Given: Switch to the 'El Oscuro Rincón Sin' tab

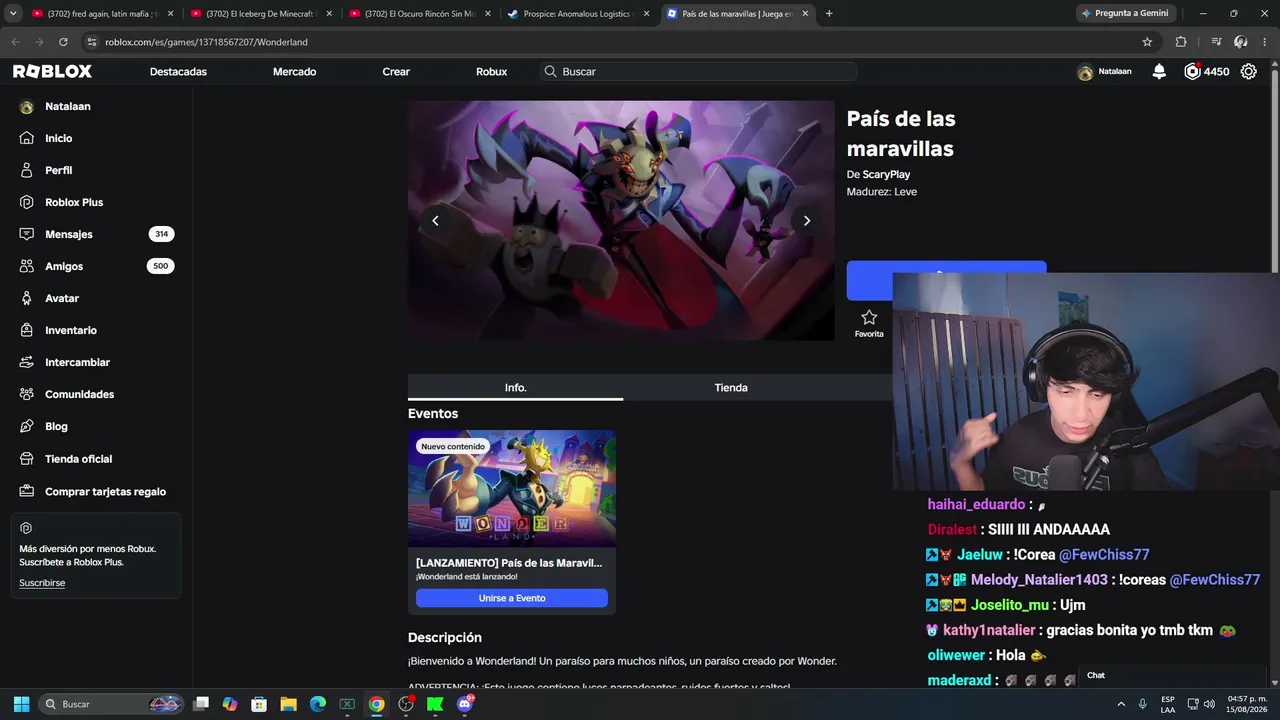Looking at the screenshot, I should [419, 14].
